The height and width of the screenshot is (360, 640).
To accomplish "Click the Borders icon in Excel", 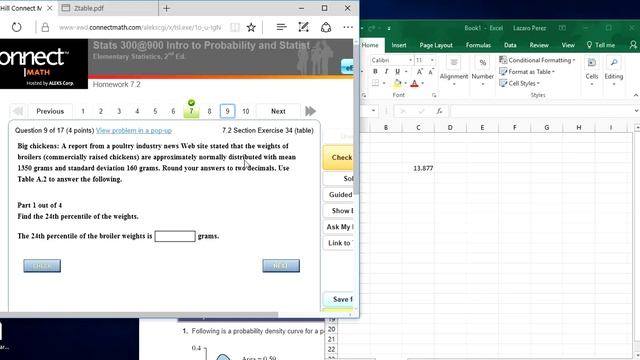I will [375, 83].
